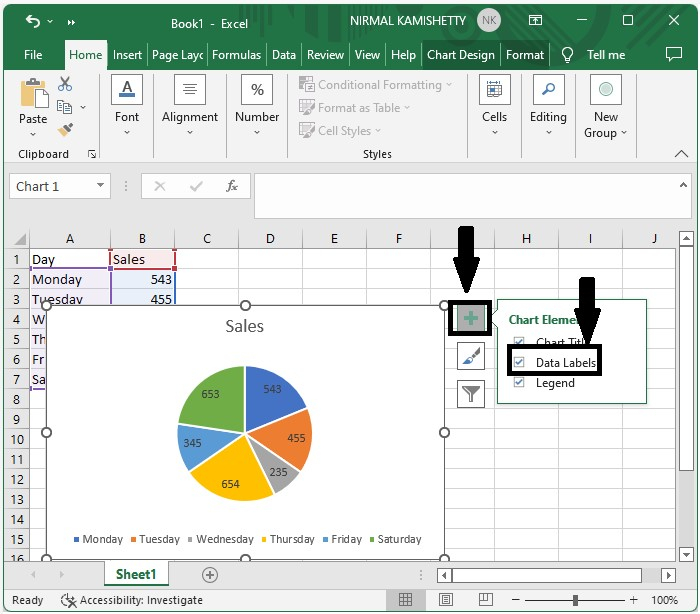This screenshot has height=614, width=700.
Task: Click the Select All corner triangle
Action: coord(20,239)
